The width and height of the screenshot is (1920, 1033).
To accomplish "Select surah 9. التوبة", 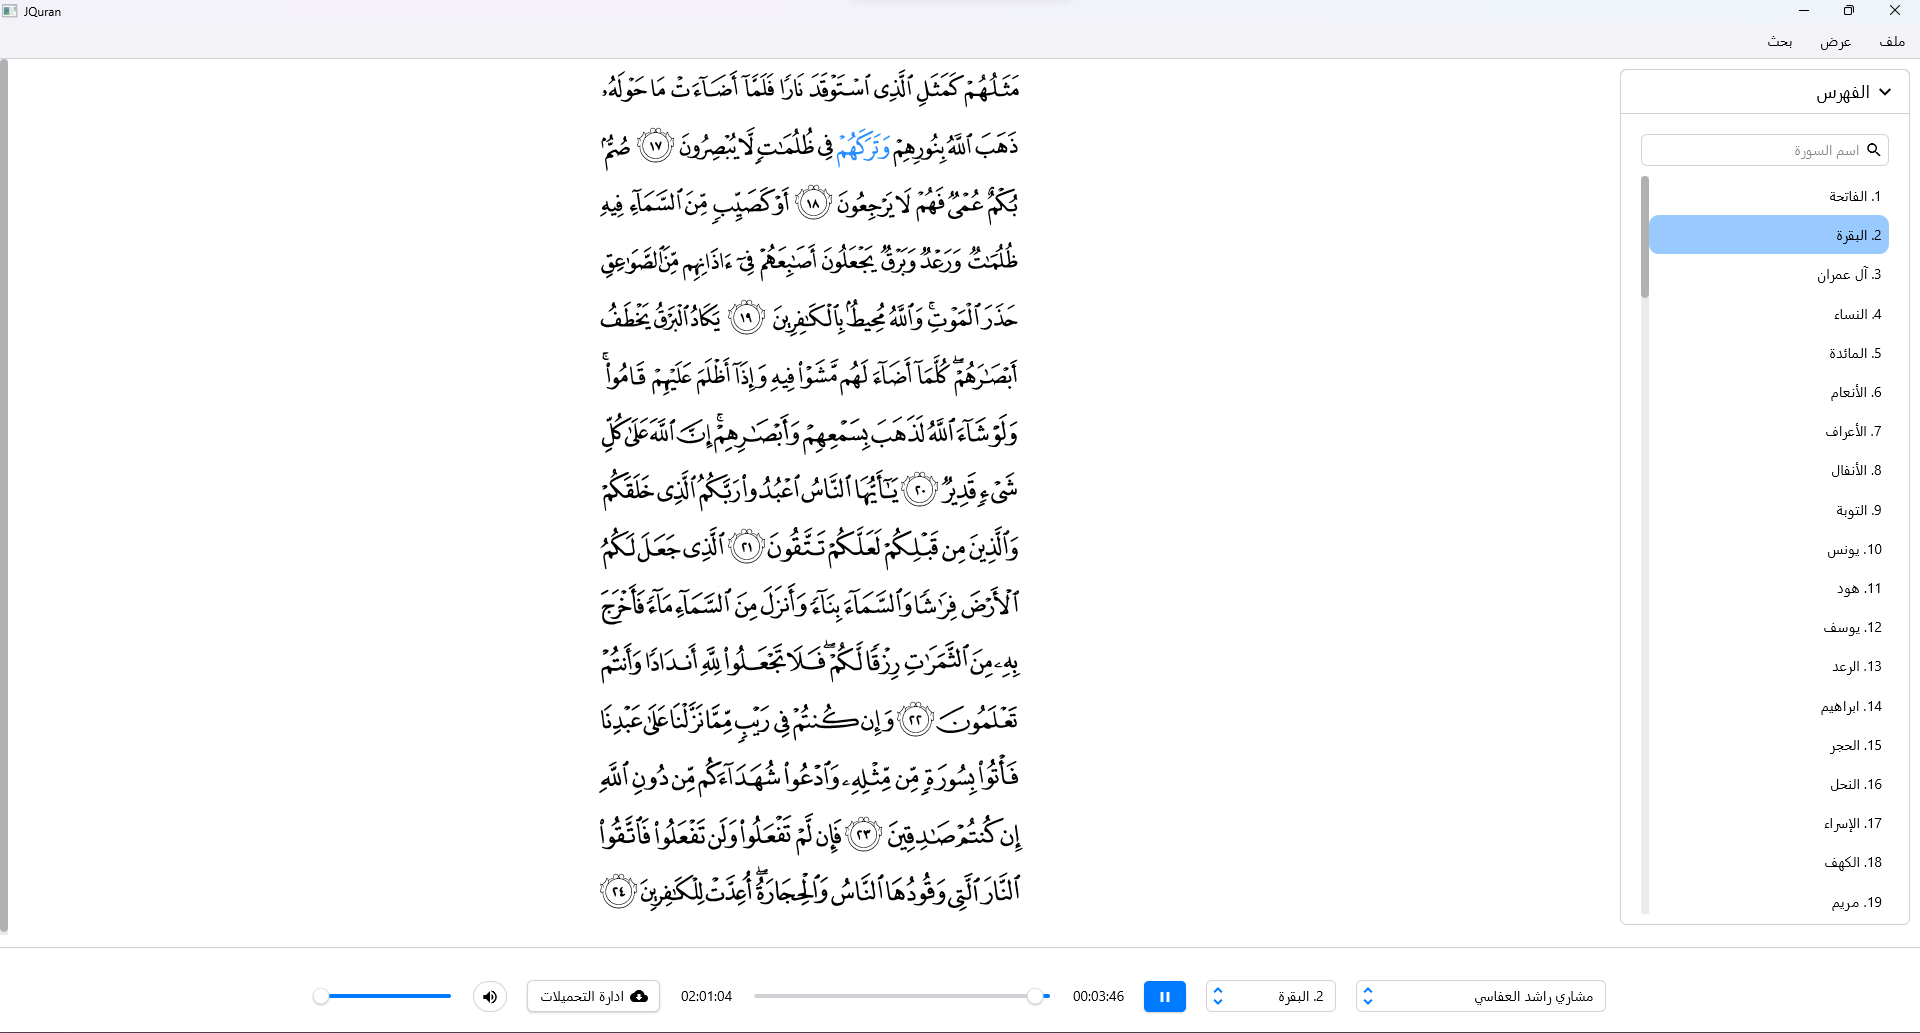I will pyautogui.click(x=1768, y=510).
